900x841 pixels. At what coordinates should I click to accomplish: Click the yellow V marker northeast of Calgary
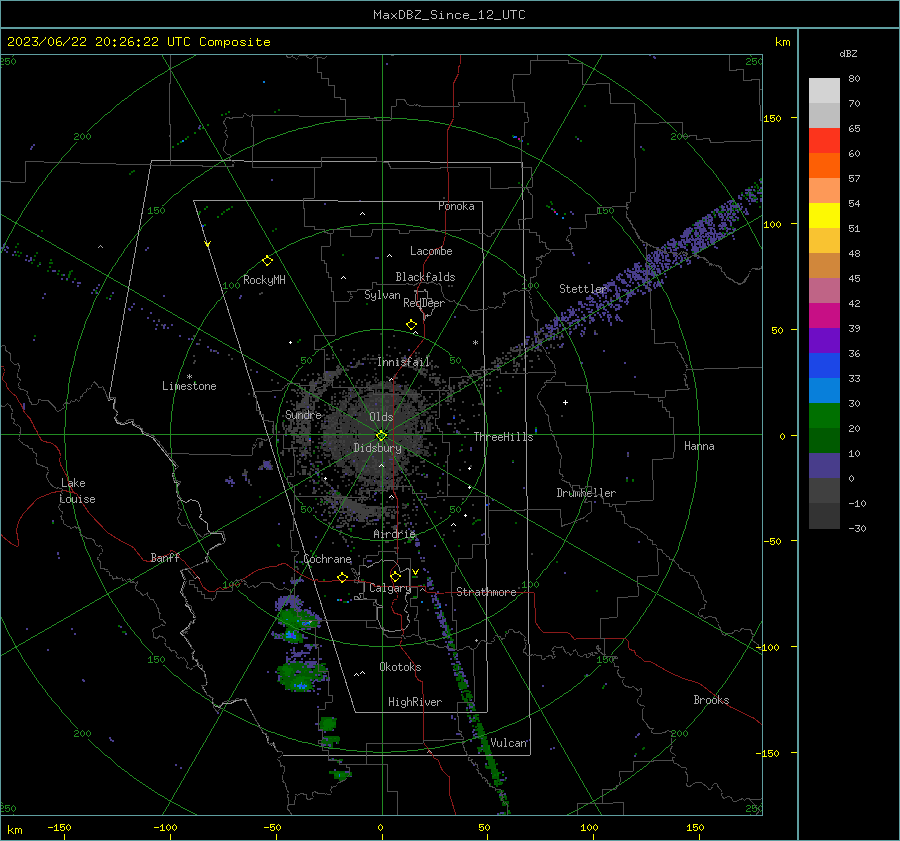pyautogui.click(x=415, y=572)
